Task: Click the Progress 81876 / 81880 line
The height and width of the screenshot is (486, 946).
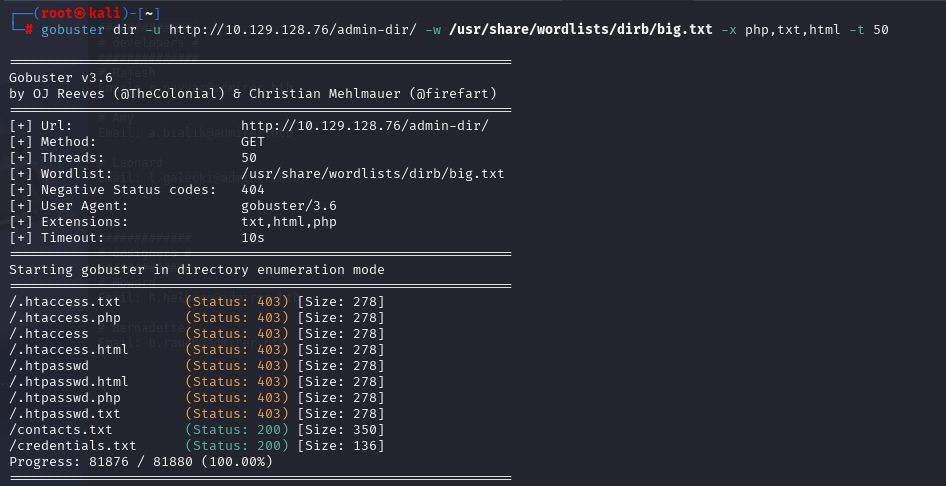Action: pyautogui.click(x=141, y=462)
